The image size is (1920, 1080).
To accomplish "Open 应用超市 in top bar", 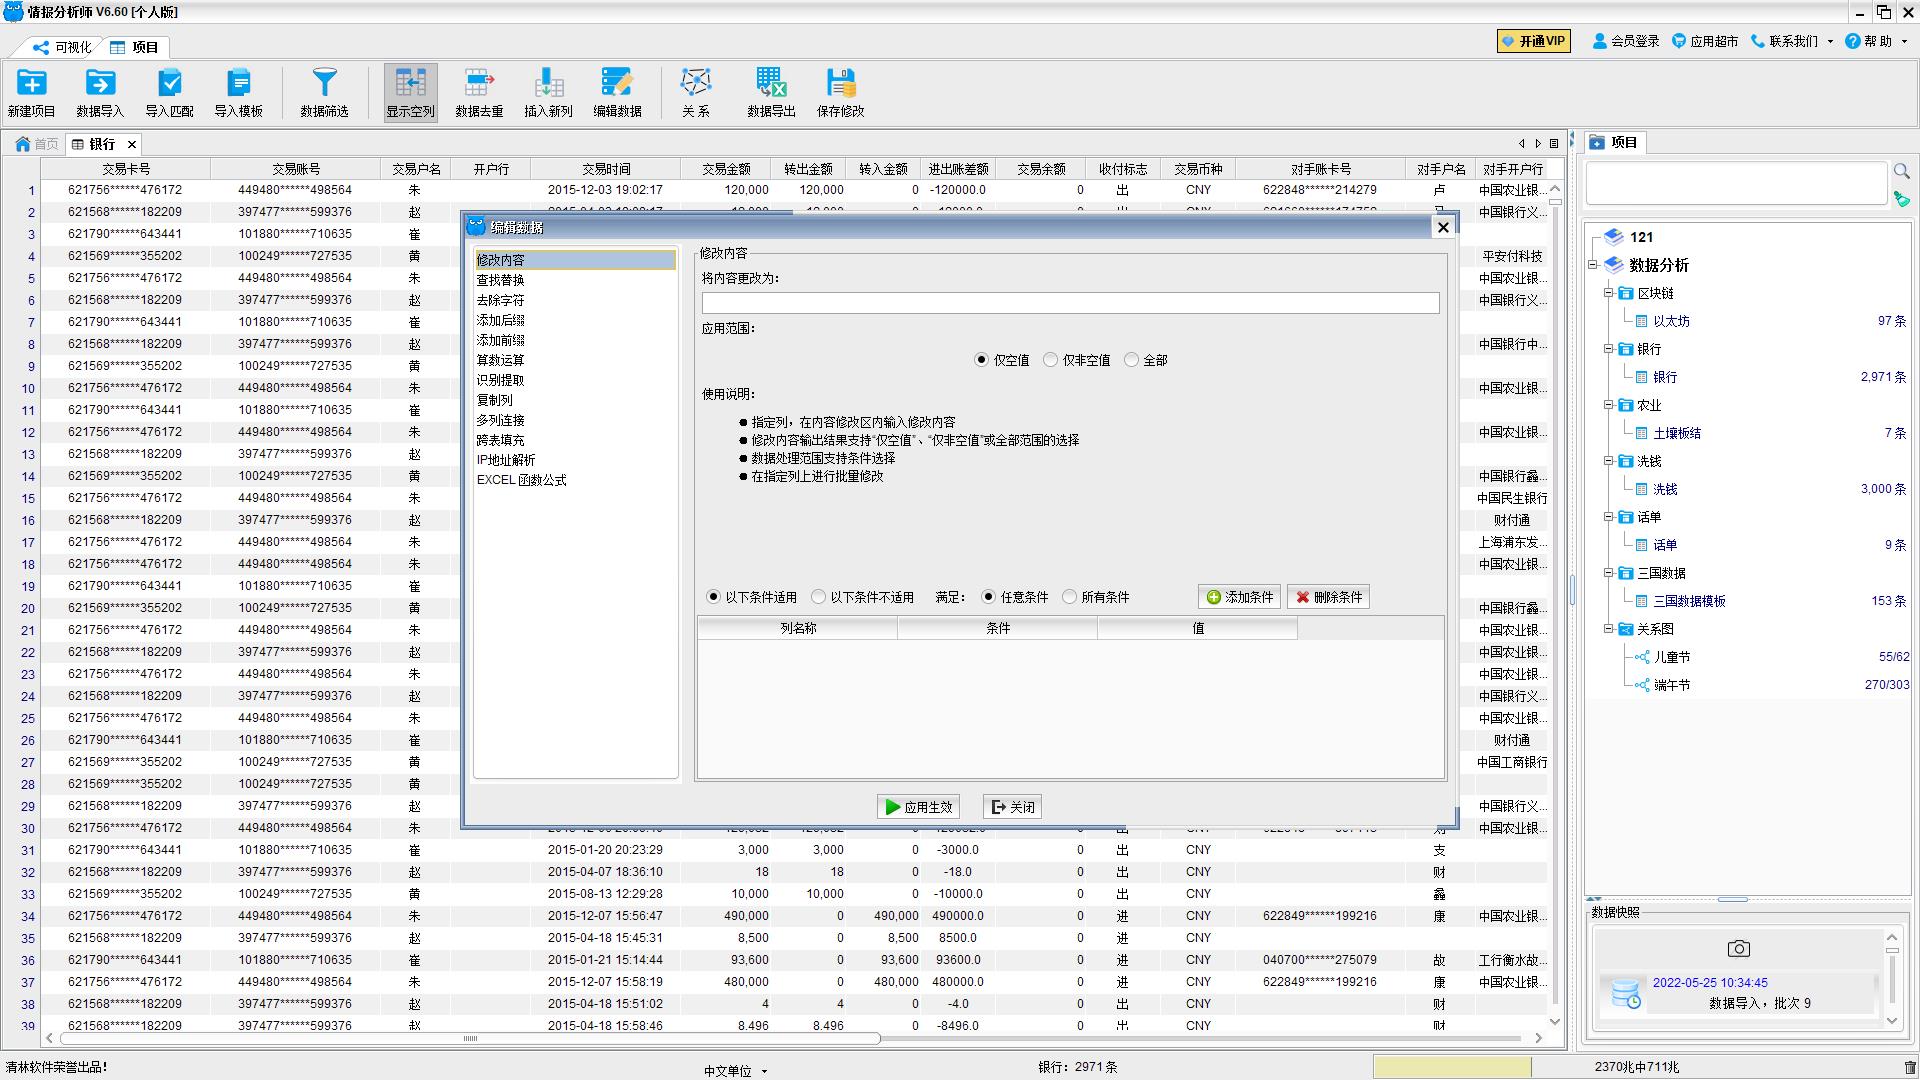I will tap(1705, 41).
